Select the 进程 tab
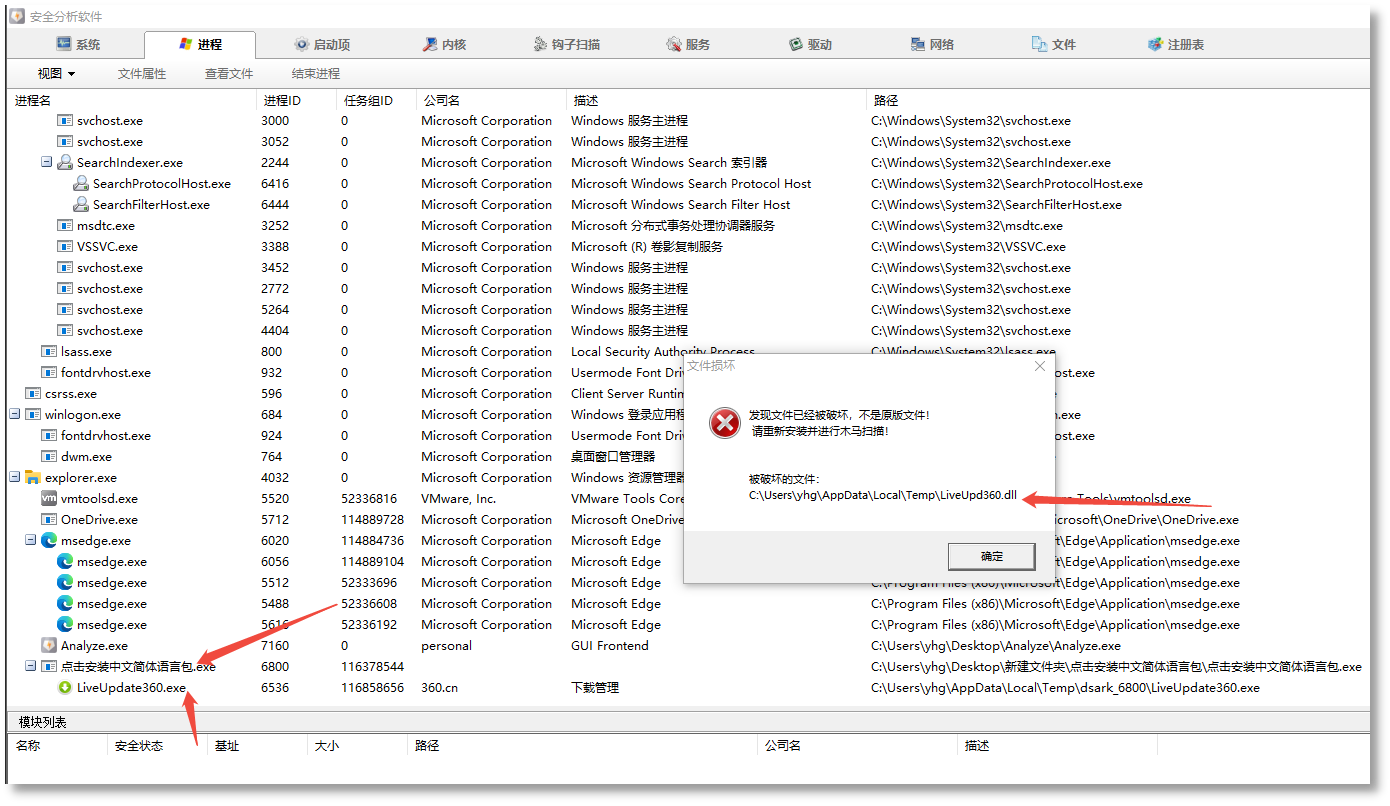 click(x=200, y=44)
